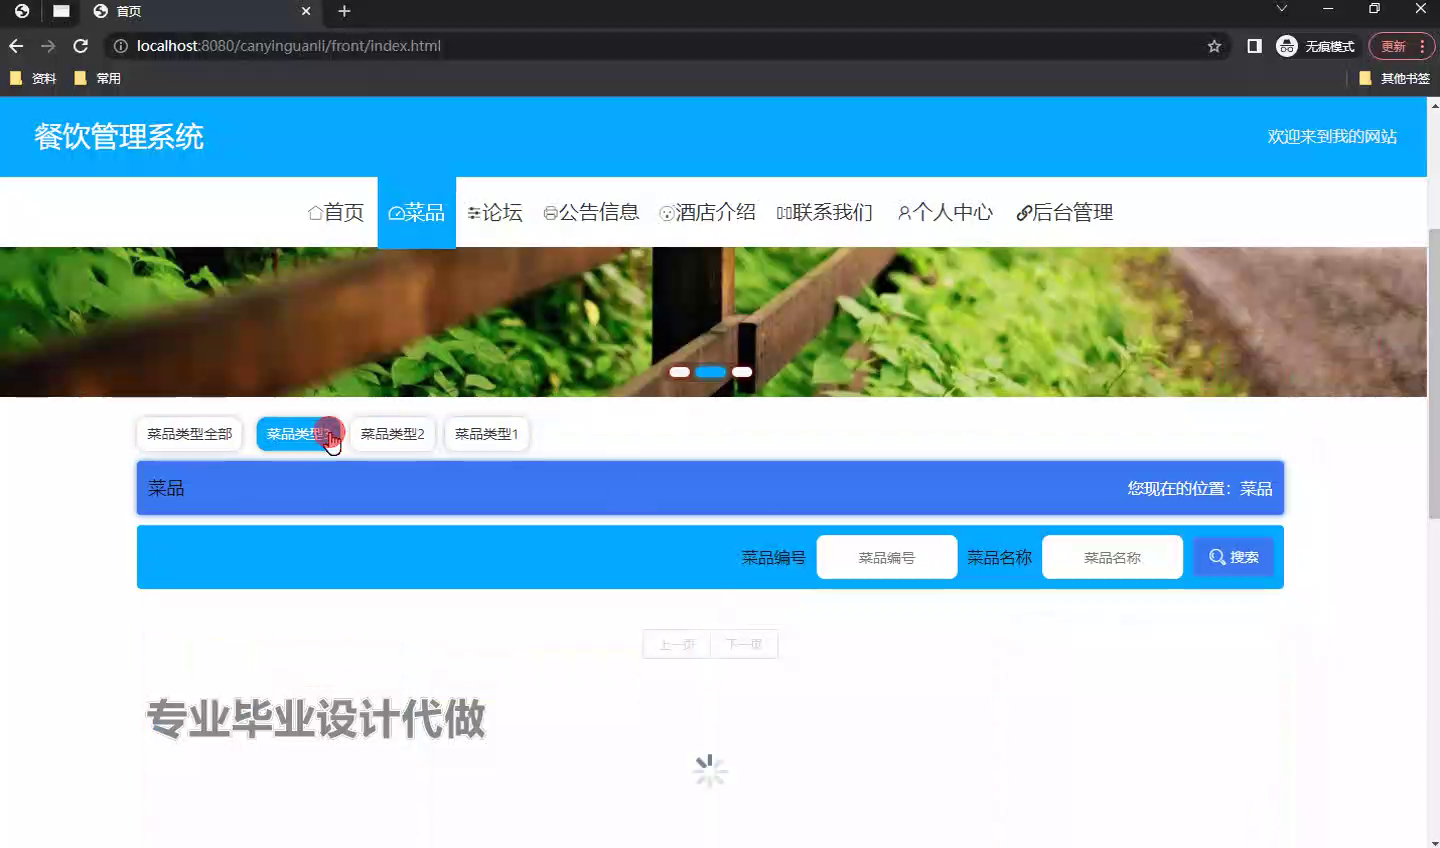Screen dimensions: 1440x848
Task: Open the 联系我们 navigation item
Action: [825, 212]
